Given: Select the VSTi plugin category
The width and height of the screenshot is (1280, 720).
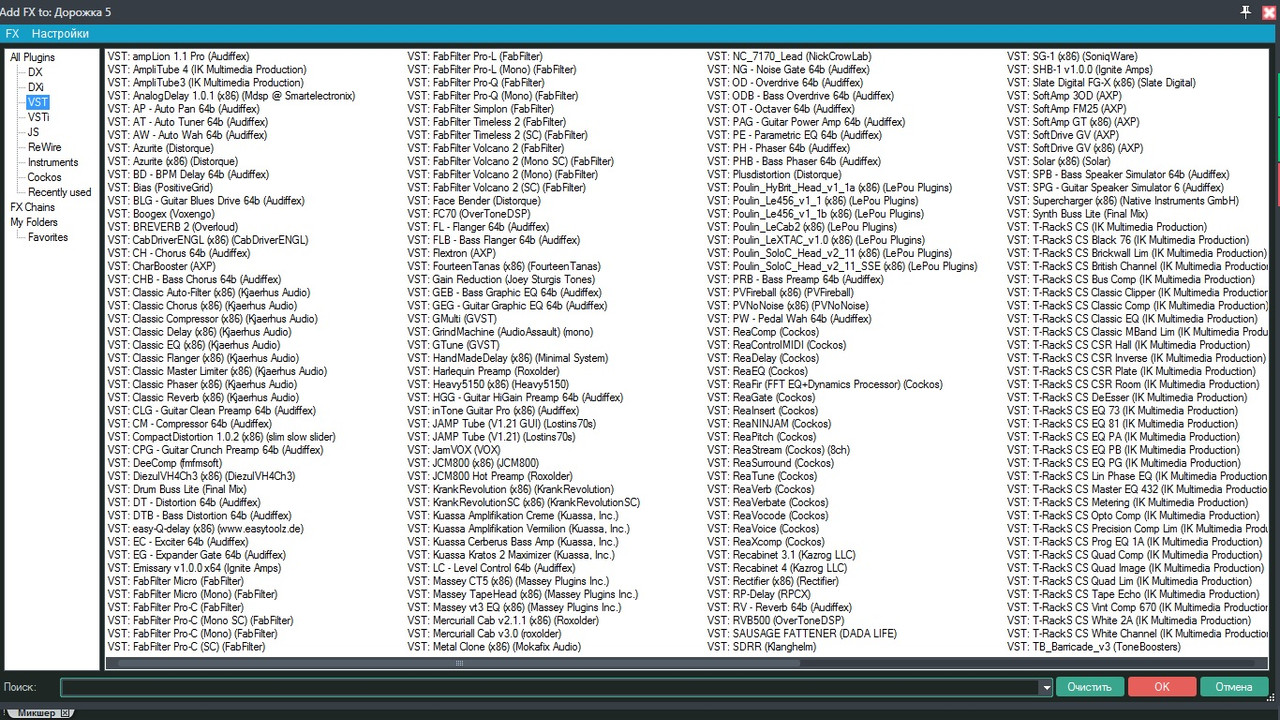Looking at the screenshot, I should click(39, 117).
